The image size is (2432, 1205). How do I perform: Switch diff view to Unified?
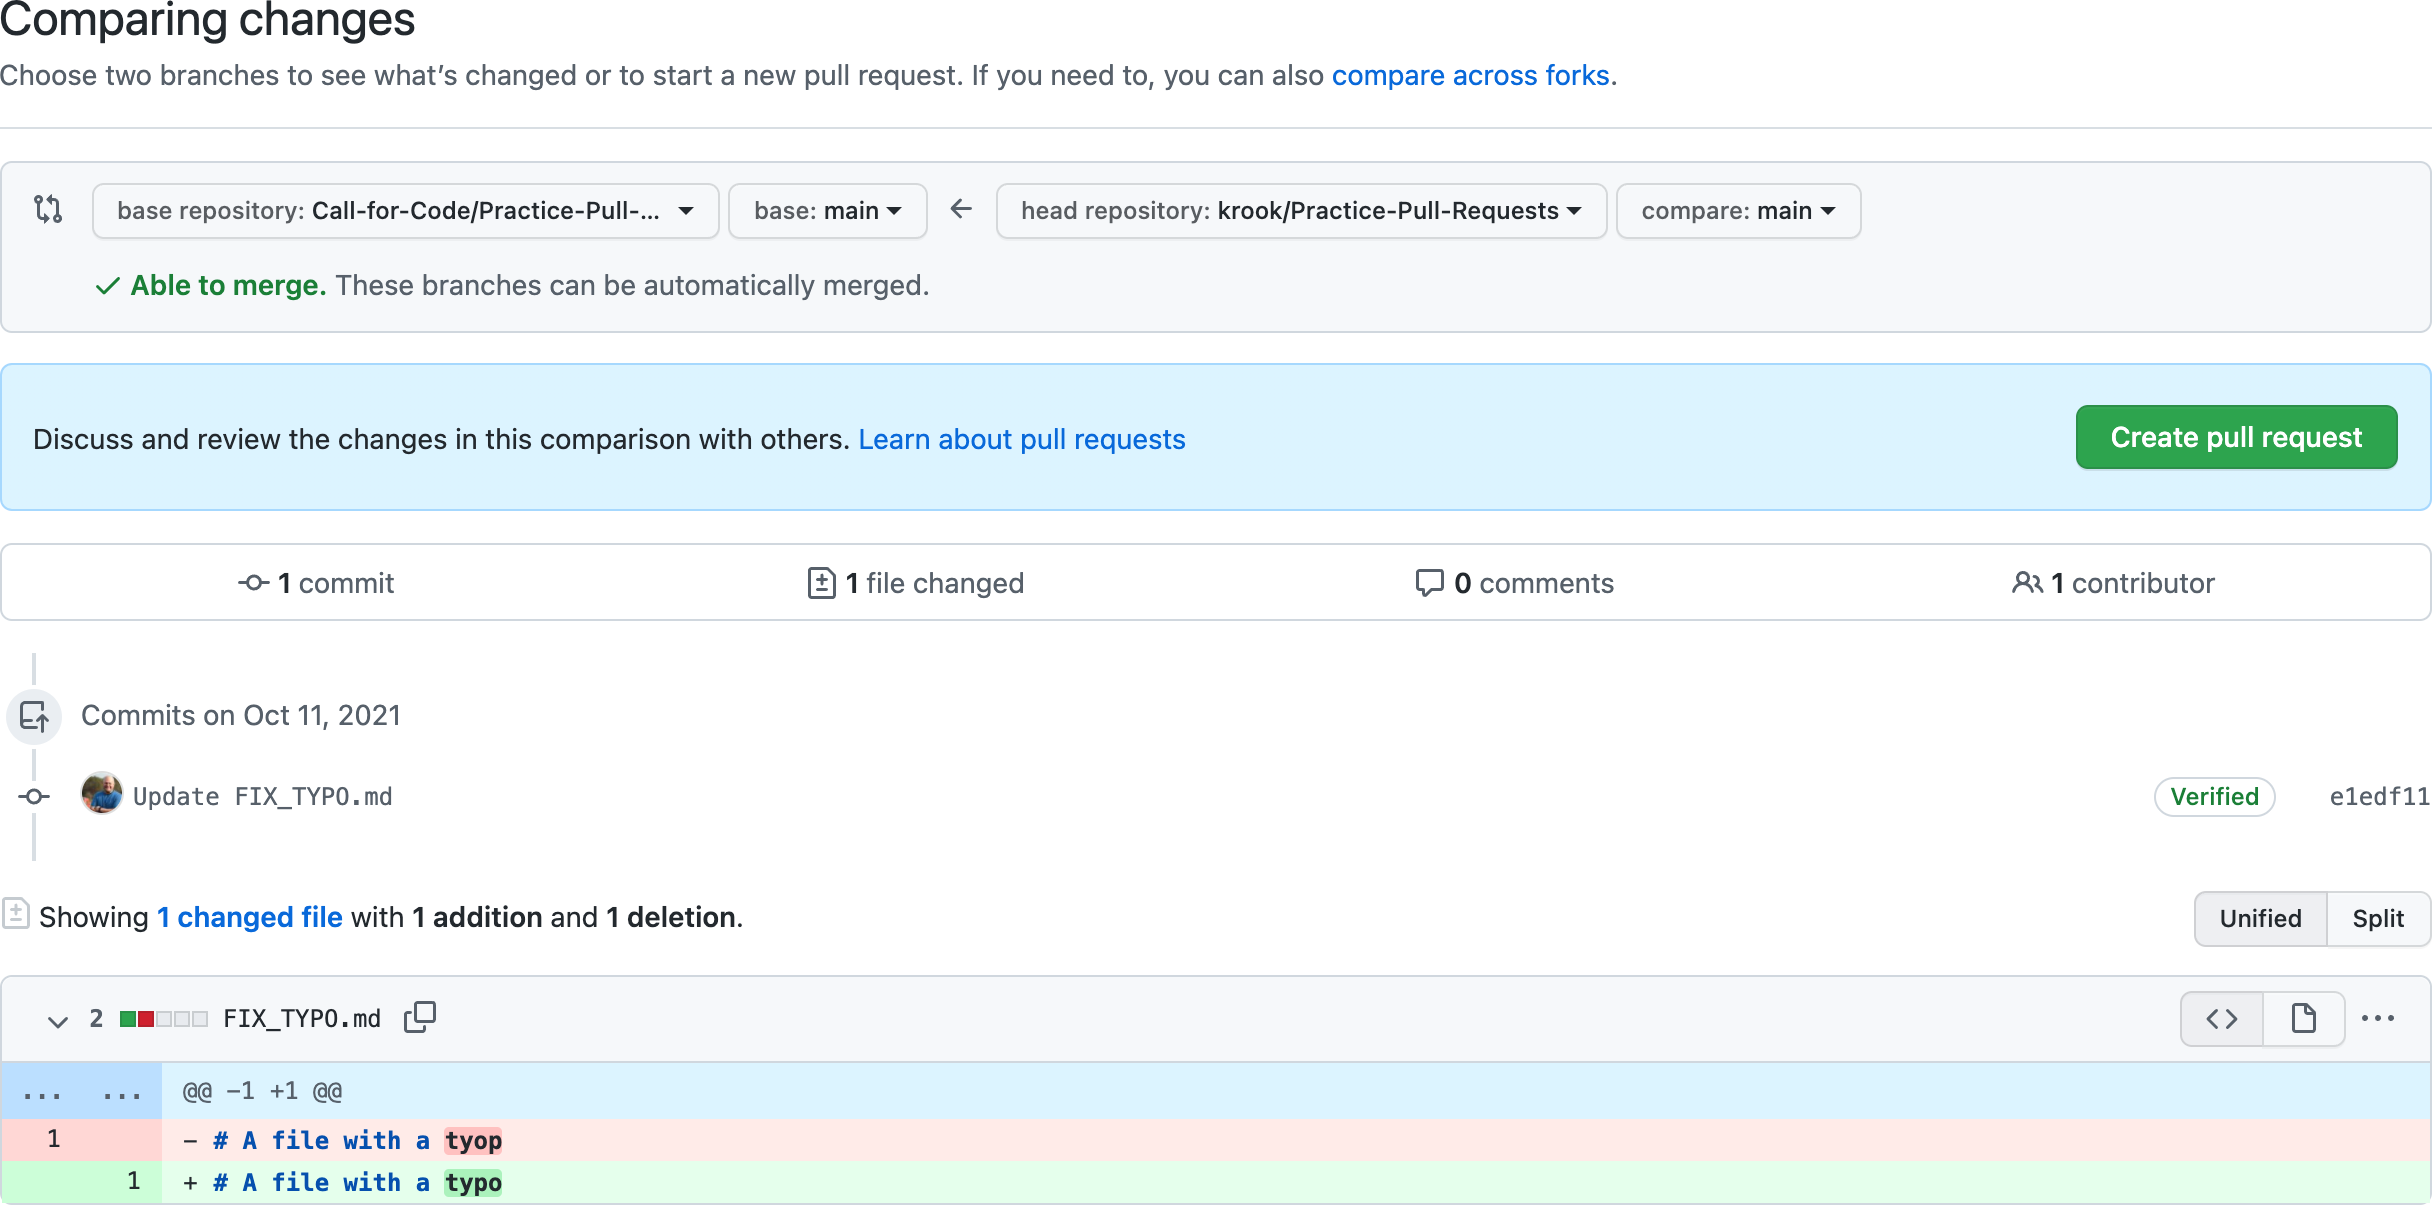pos(2260,918)
